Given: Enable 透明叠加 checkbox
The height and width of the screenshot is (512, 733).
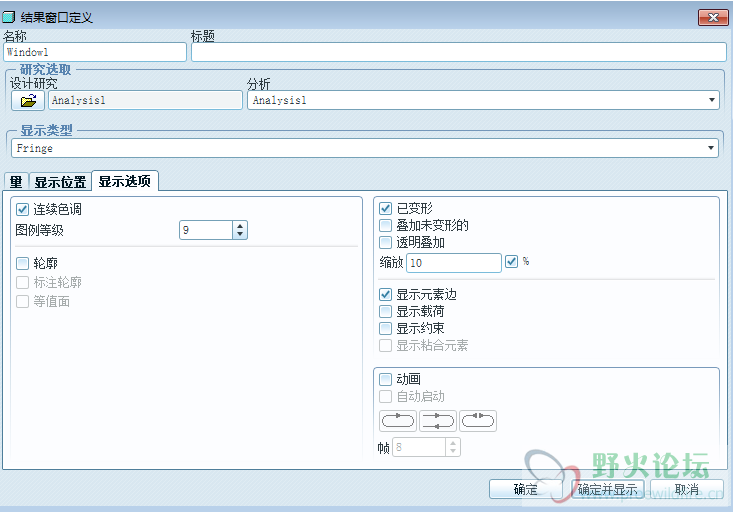Looking at the screenshot, I should pyautogui.click(x=385, y=242).
